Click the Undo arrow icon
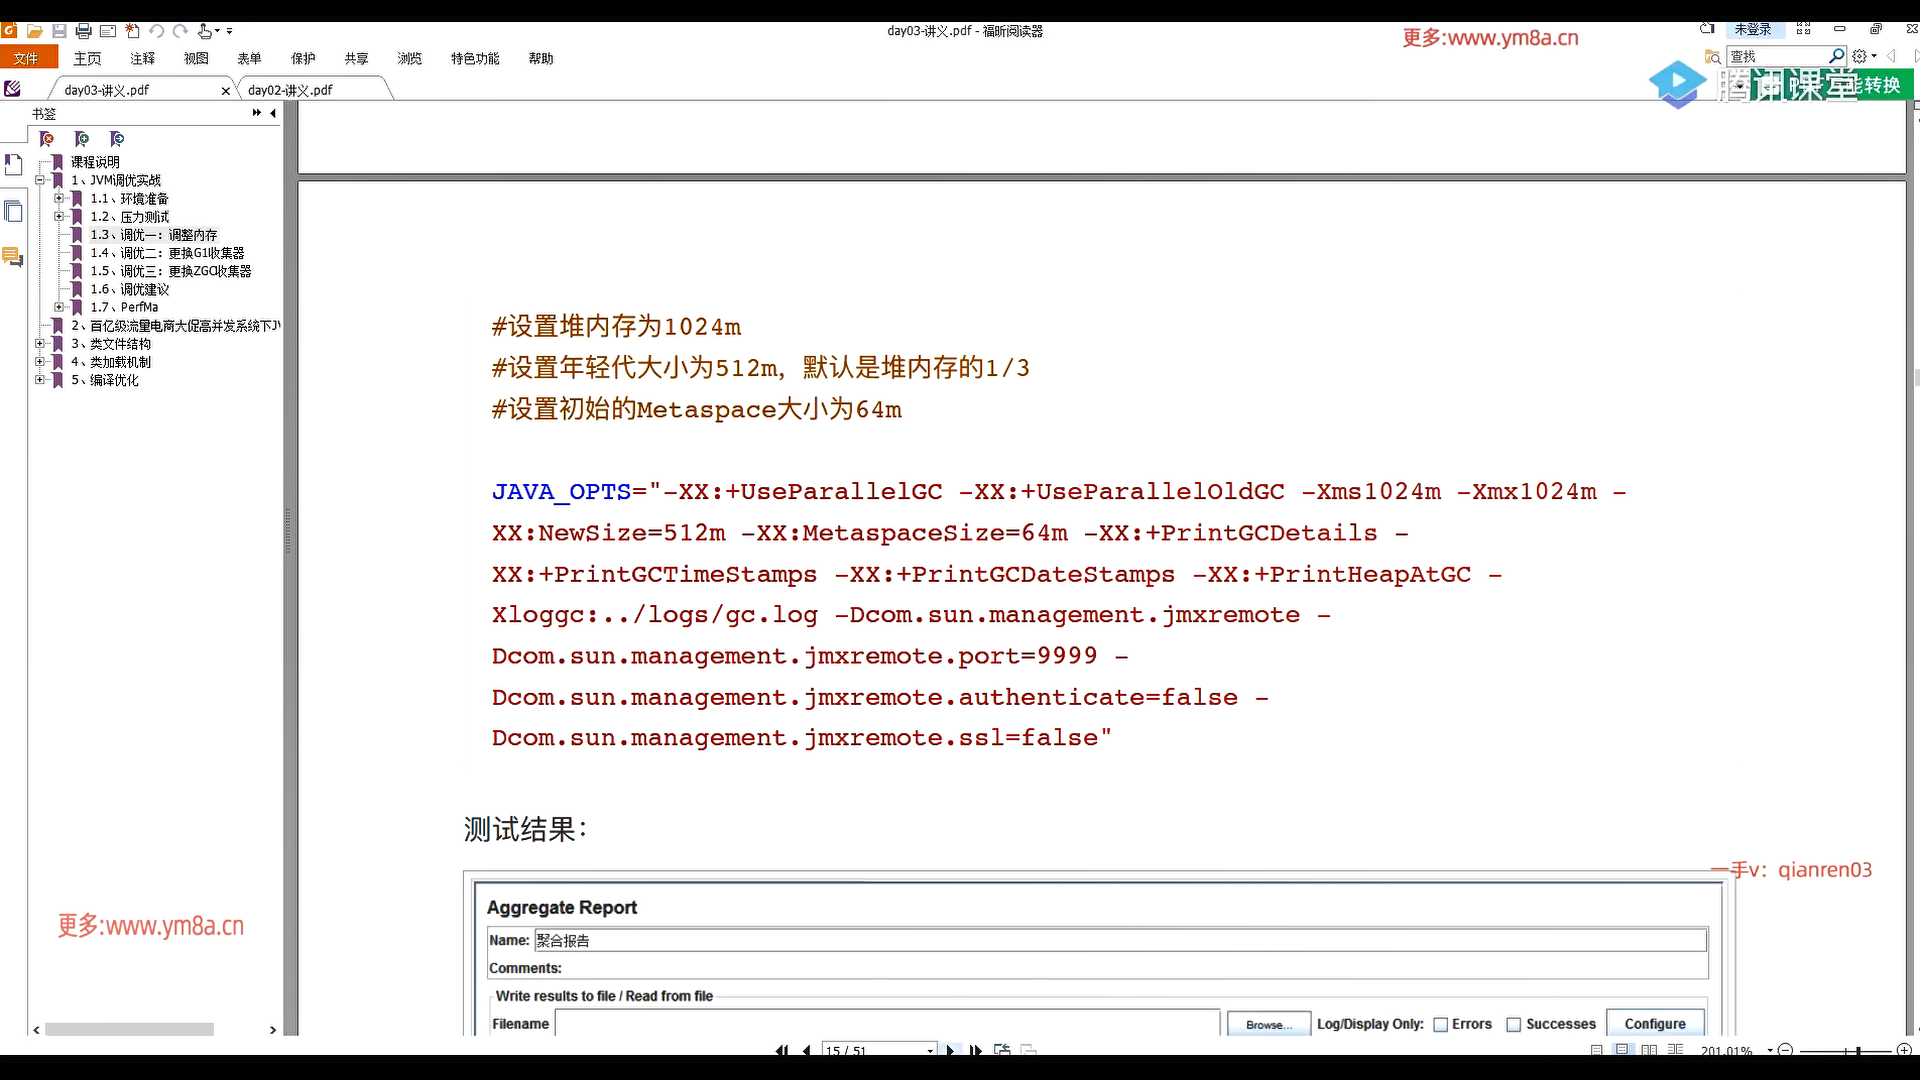This screenshot has height=1080, width=1920. point(157,31)
